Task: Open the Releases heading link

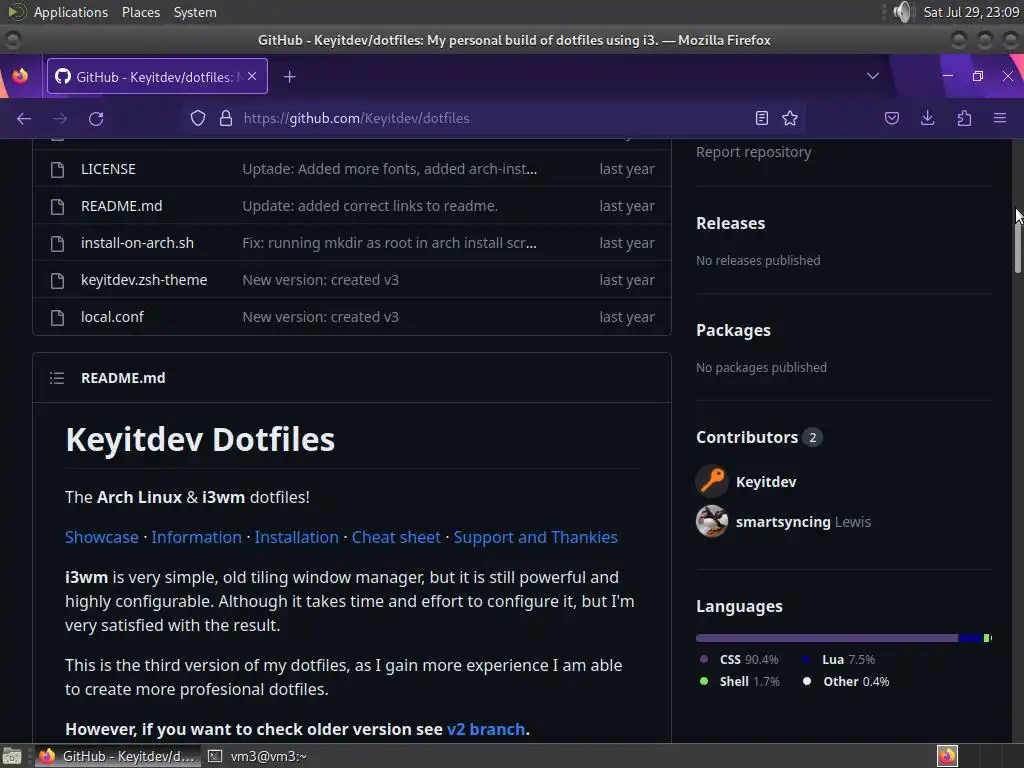Action: [731, 223]
